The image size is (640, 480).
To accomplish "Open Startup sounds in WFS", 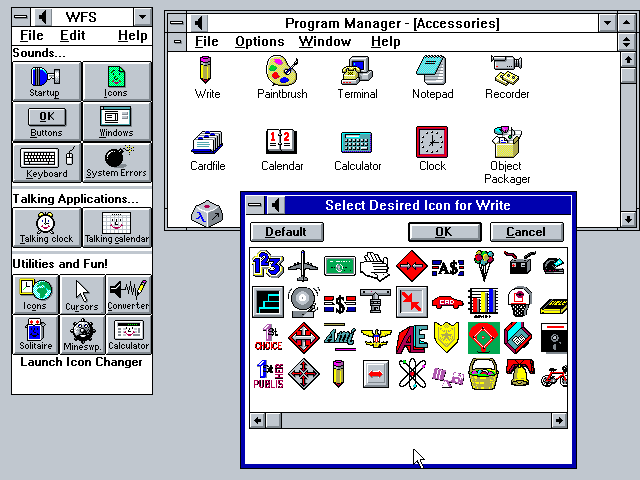I will pos(47,81).
